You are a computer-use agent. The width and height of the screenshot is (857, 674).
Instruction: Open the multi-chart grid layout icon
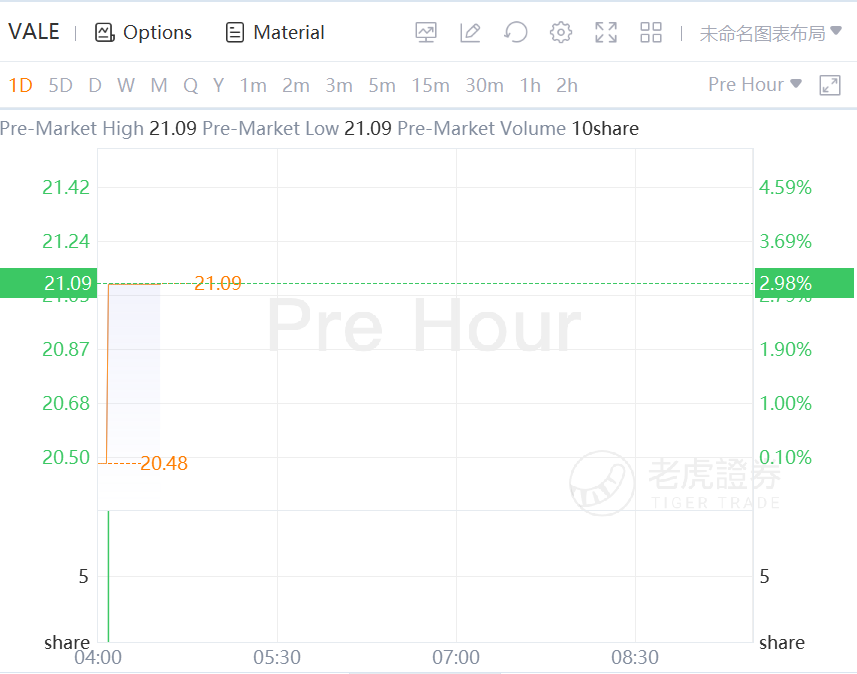click(651, 32)
